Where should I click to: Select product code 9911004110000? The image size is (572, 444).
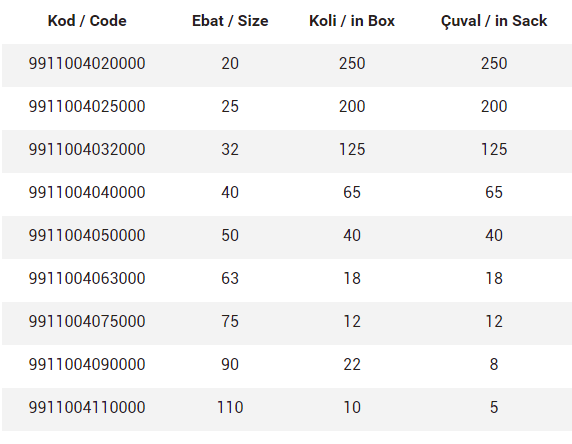[x=87, y=407]
